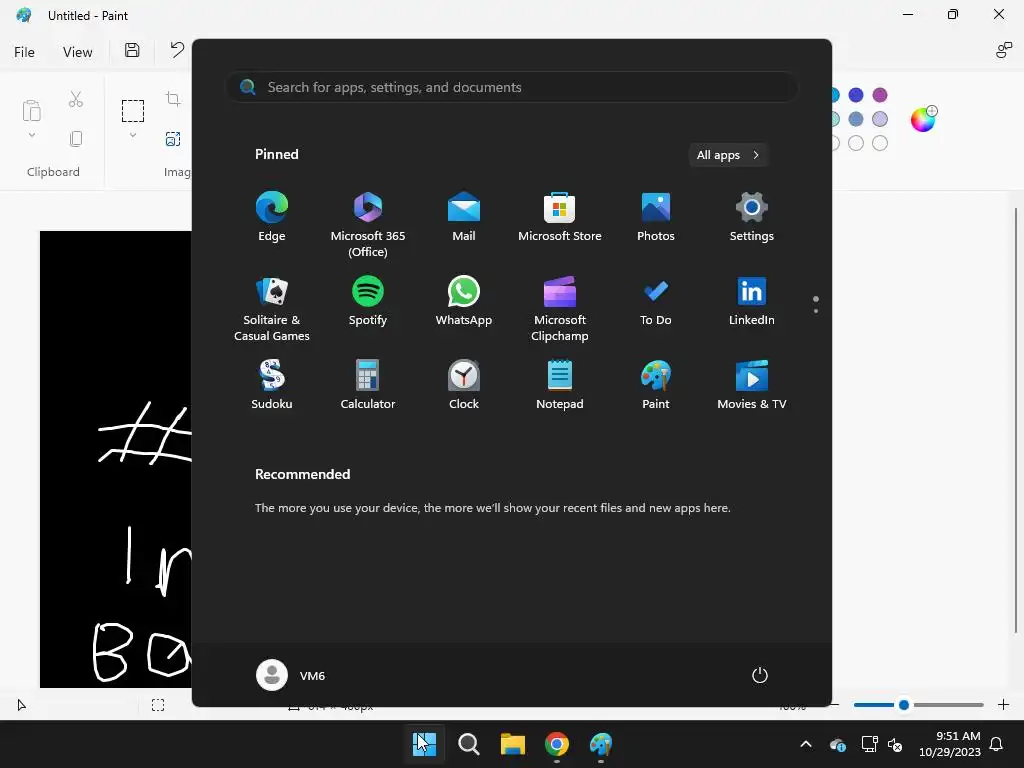Click the Crop tool in Paint
This screenshot has height=768, width=1024.
coord(173,99)
